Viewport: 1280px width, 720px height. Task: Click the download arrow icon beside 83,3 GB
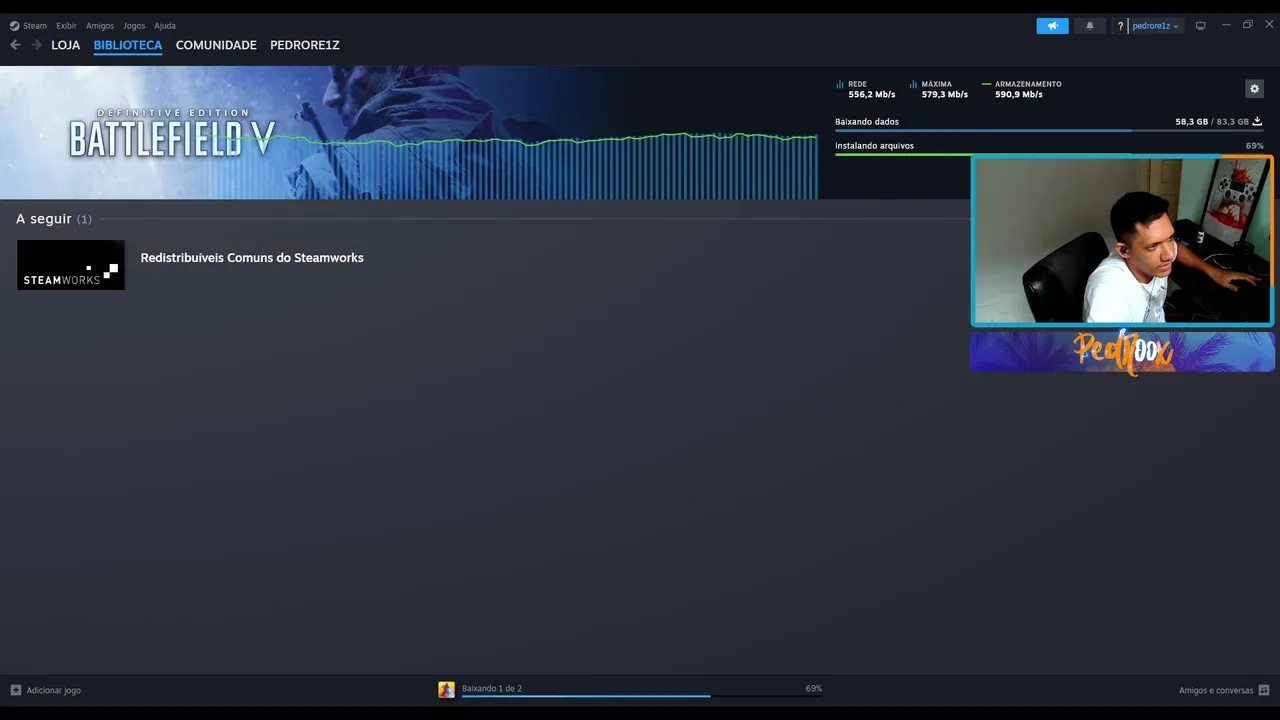(x=1257, y=121)
